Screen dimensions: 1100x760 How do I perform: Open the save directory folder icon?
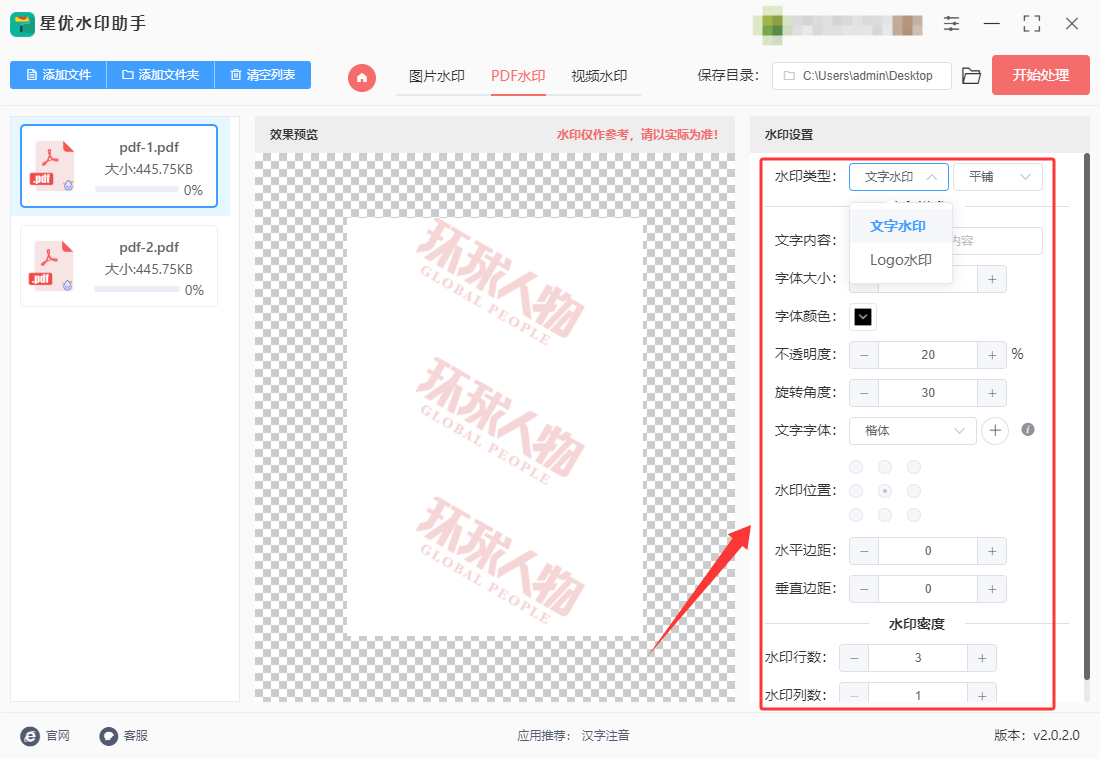(x=971, y=76)
